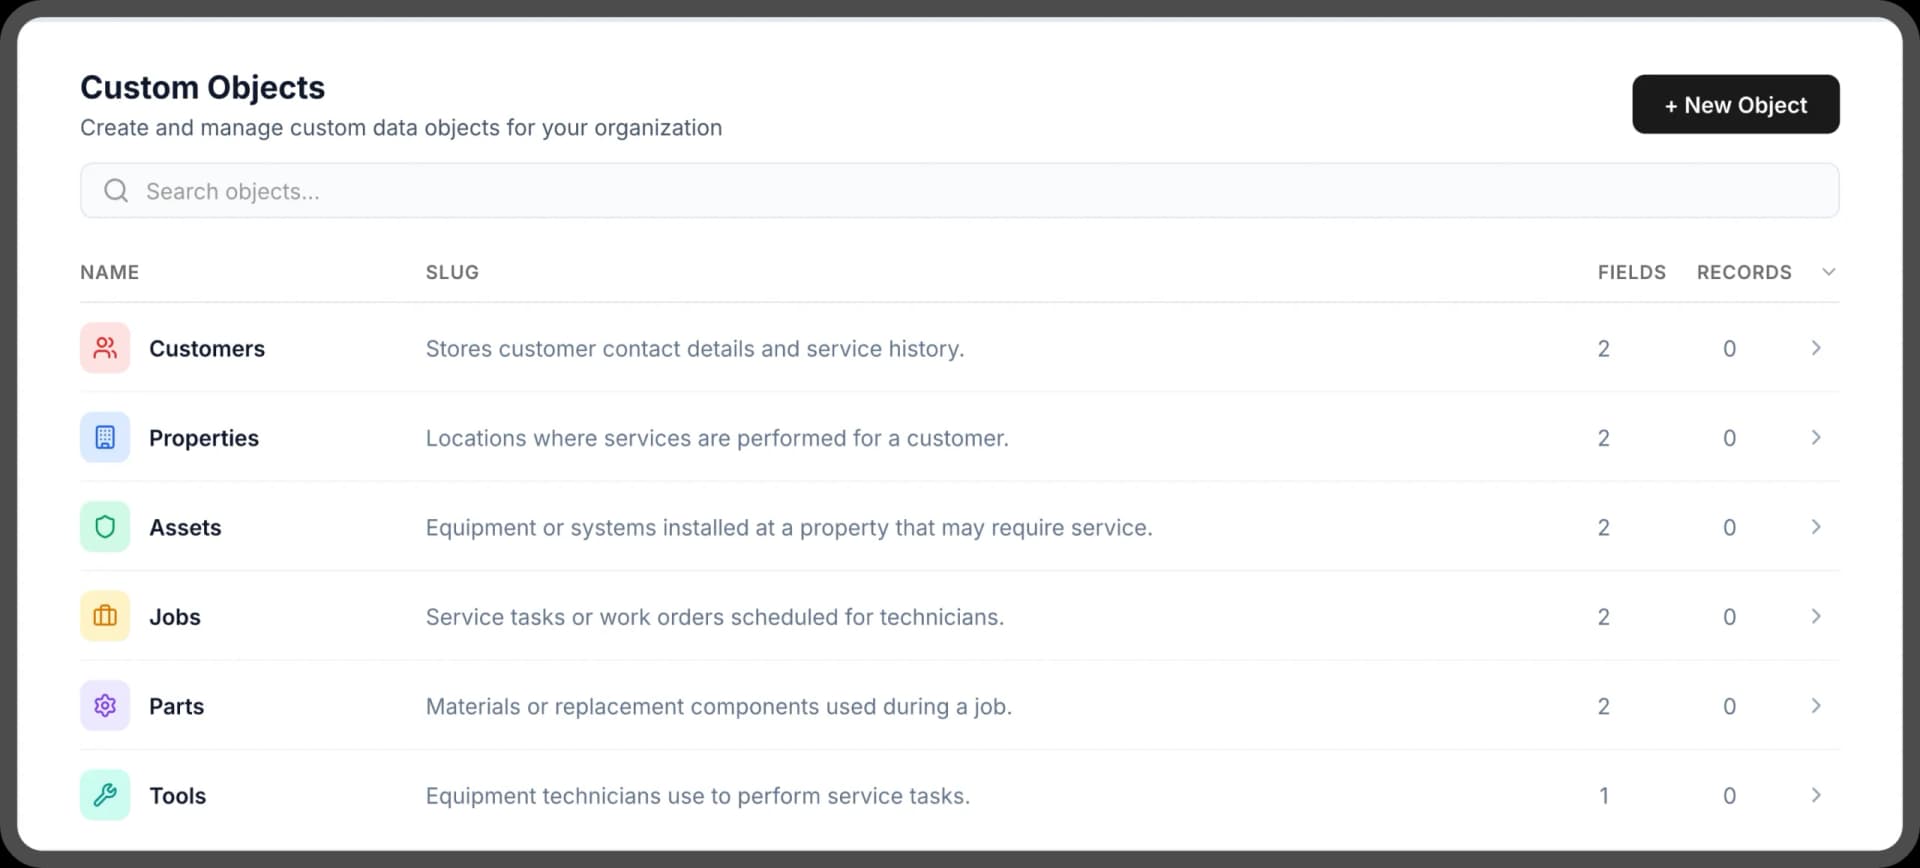1920x868 pixels.
Task: Open the Jobs row chevron arrow
Action: point(1816,616)
